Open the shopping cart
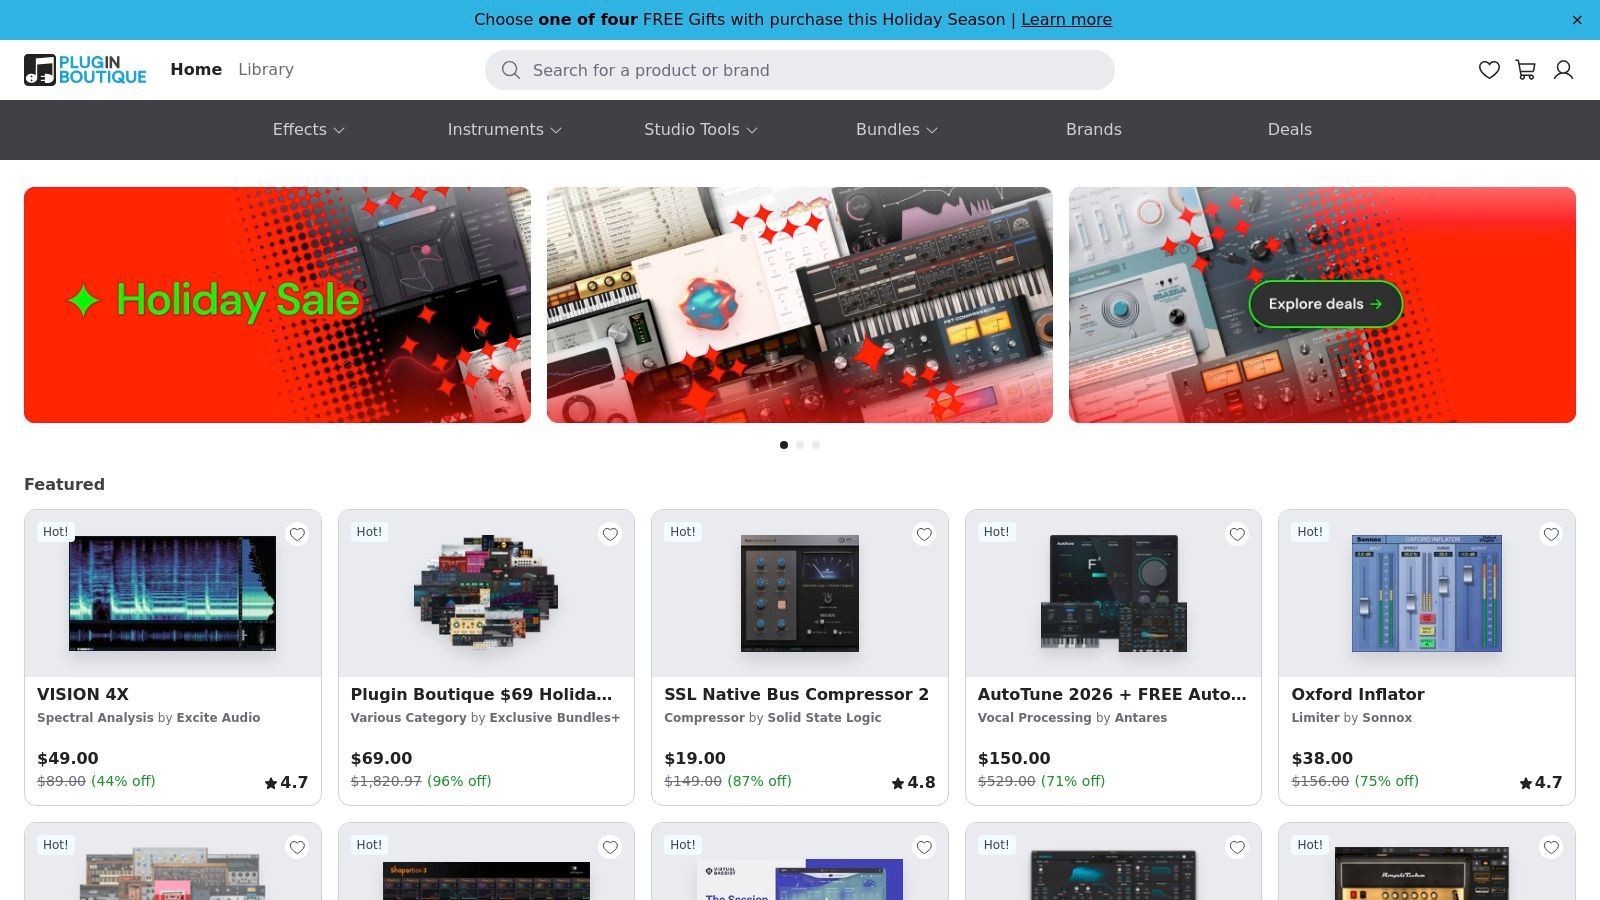The height and width of the screenshot is (900, 1600). point(1525,70)
